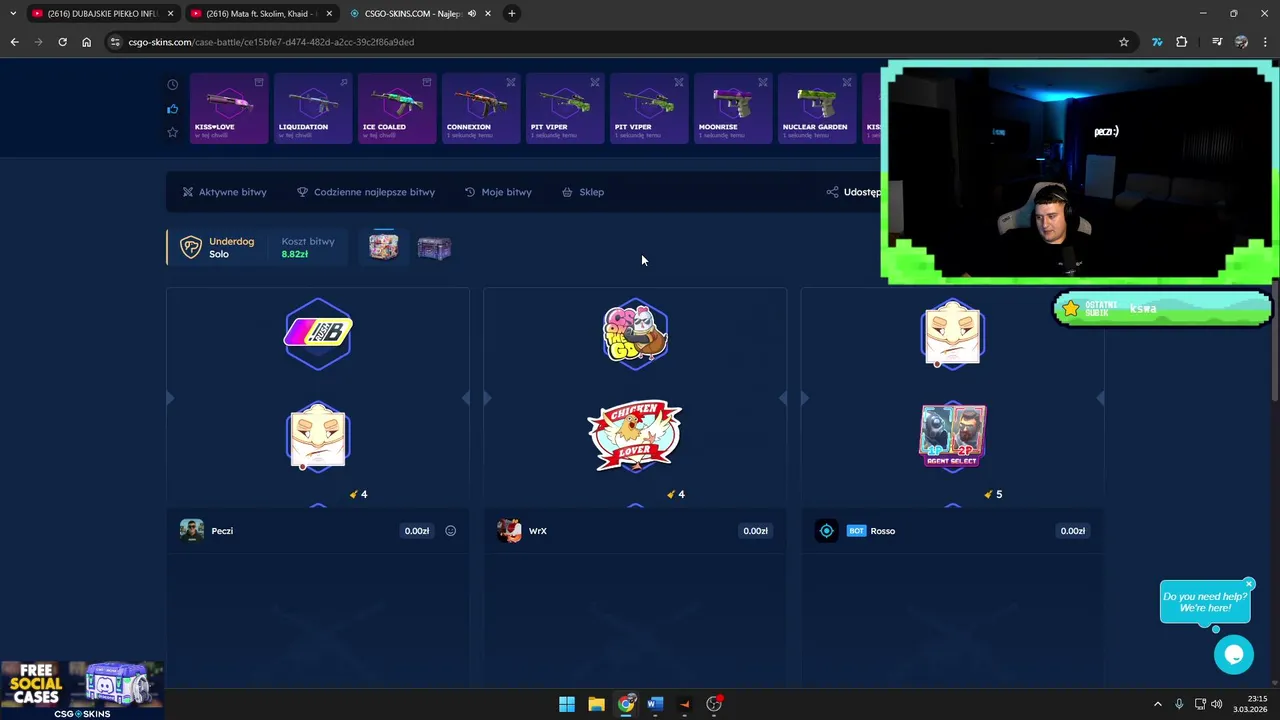This screenshot has height=720, width=1280.
Task: Switch to DUBAJSKIE PIEKŁO YouTube tab
Action: (103, 14)
